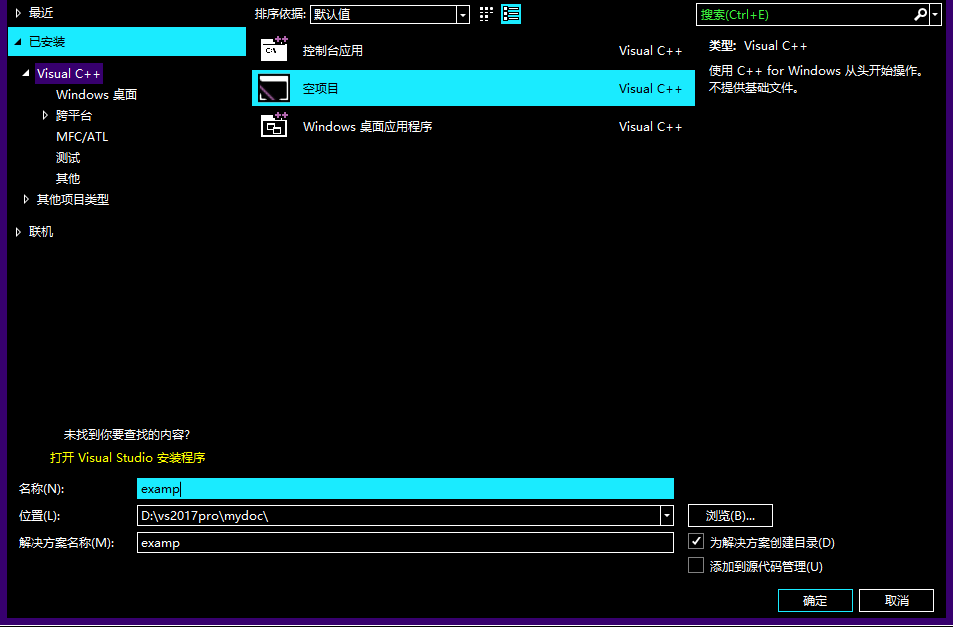Switch to medium icons list view
953x627 pixels.
pos(511,14)
